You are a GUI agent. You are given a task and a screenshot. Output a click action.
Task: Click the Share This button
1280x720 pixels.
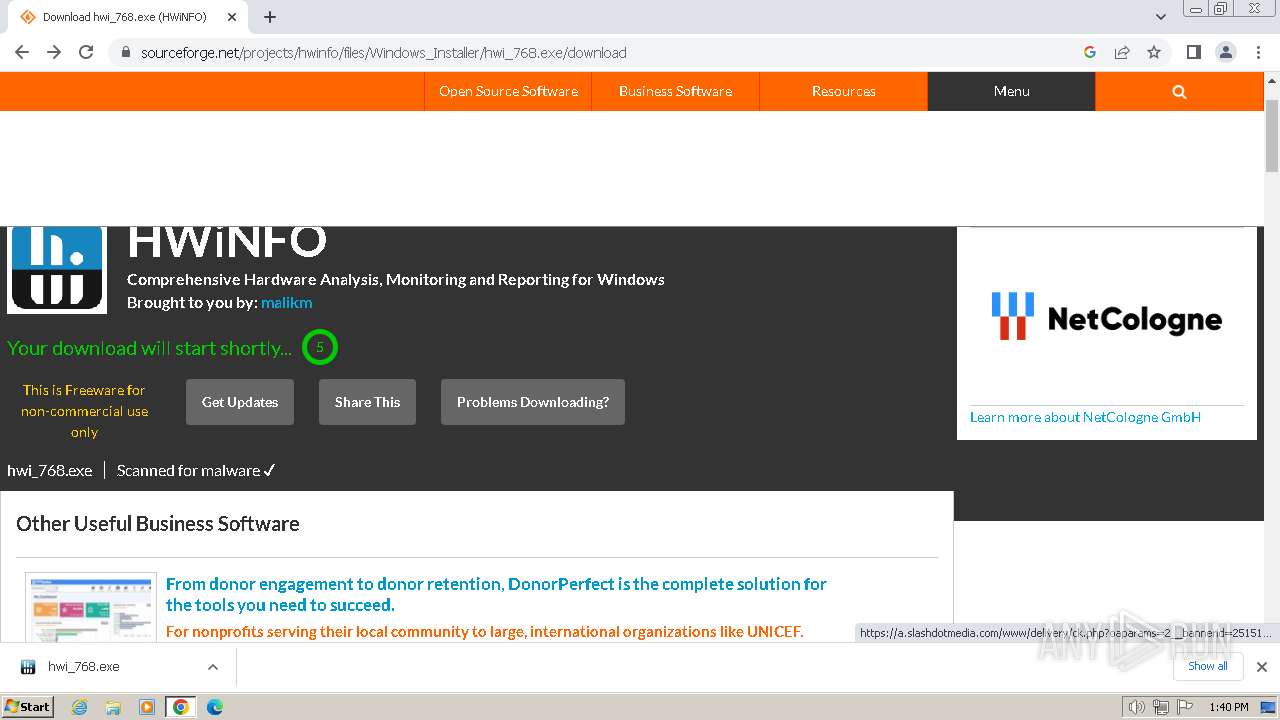(x=367, y=402)
